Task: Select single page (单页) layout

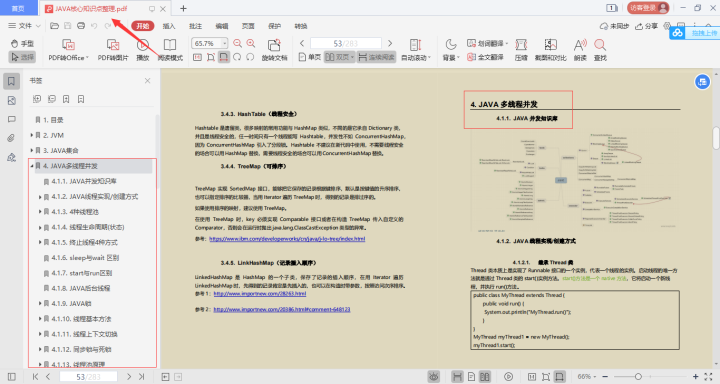Action: (x=310, y=57)
